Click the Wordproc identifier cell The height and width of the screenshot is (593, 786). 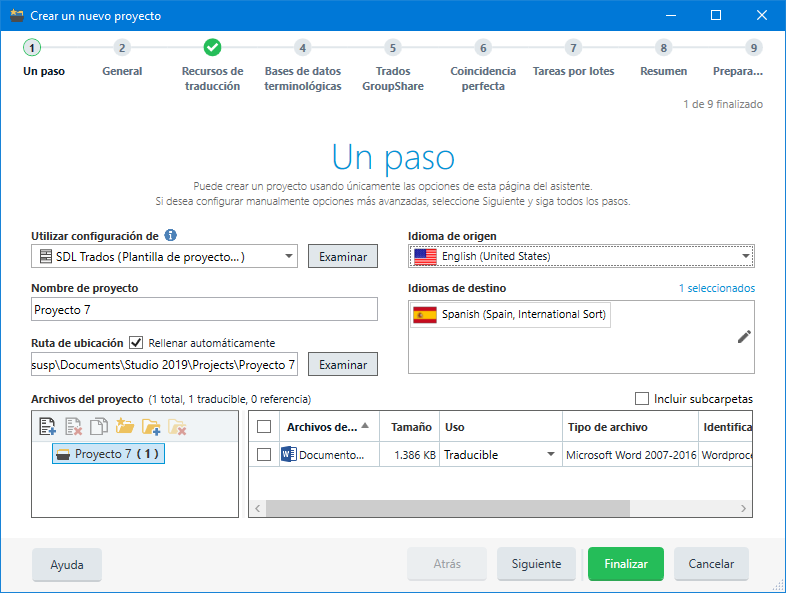pyautogui.click(x=726, y=455)
